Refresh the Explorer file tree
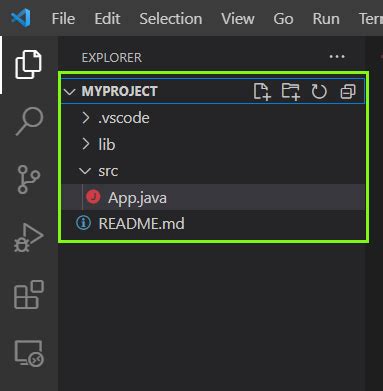This screenshot has height=391, width=383. (319, 92)
